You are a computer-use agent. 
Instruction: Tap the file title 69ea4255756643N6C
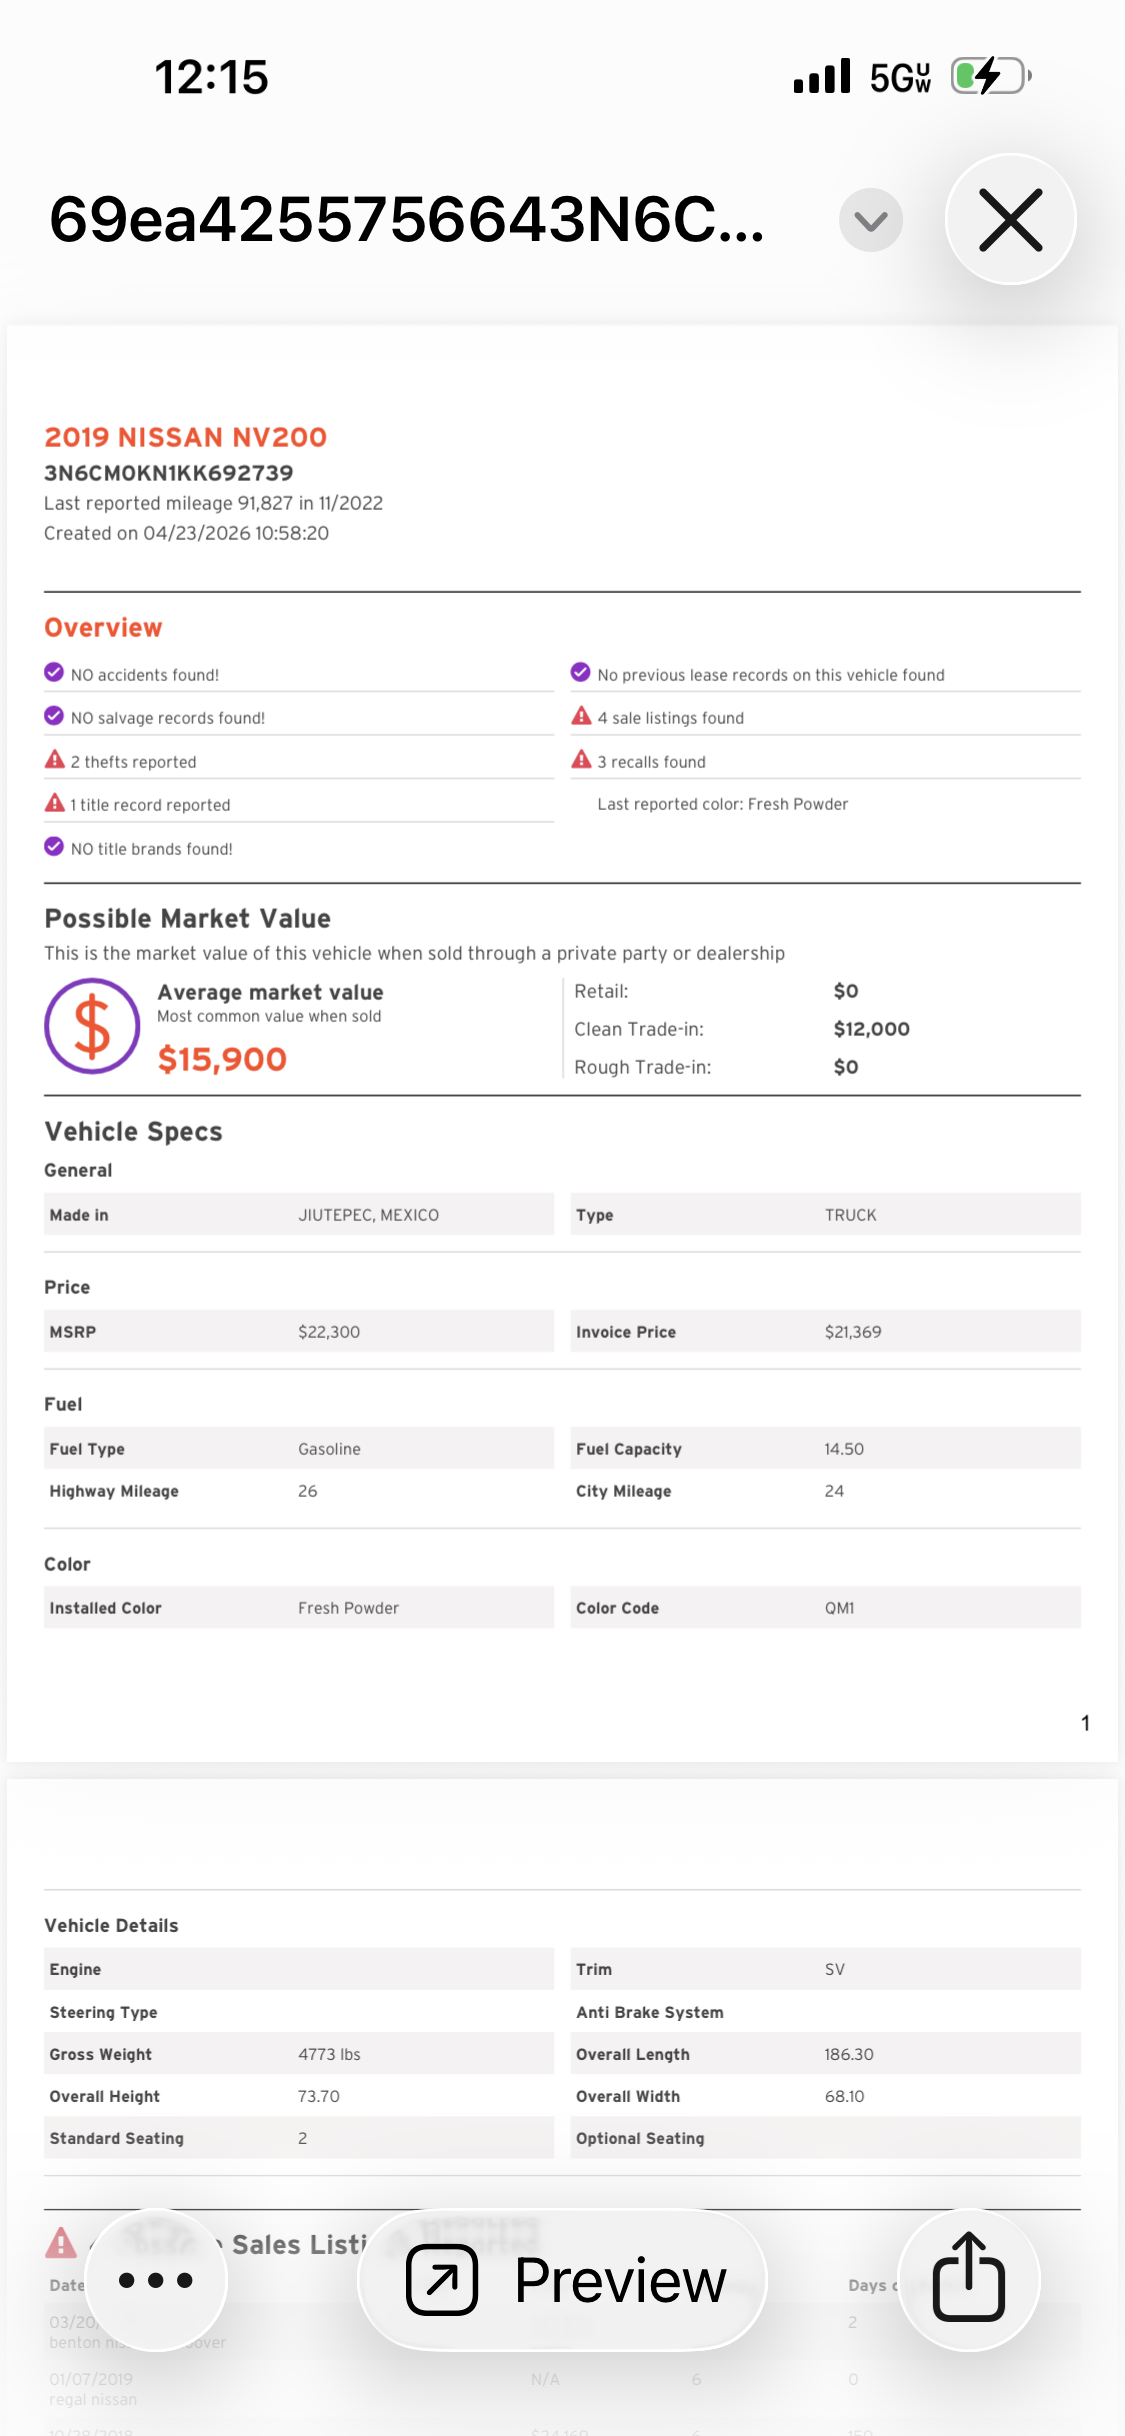pyautogui.click(x=407, y=219)
